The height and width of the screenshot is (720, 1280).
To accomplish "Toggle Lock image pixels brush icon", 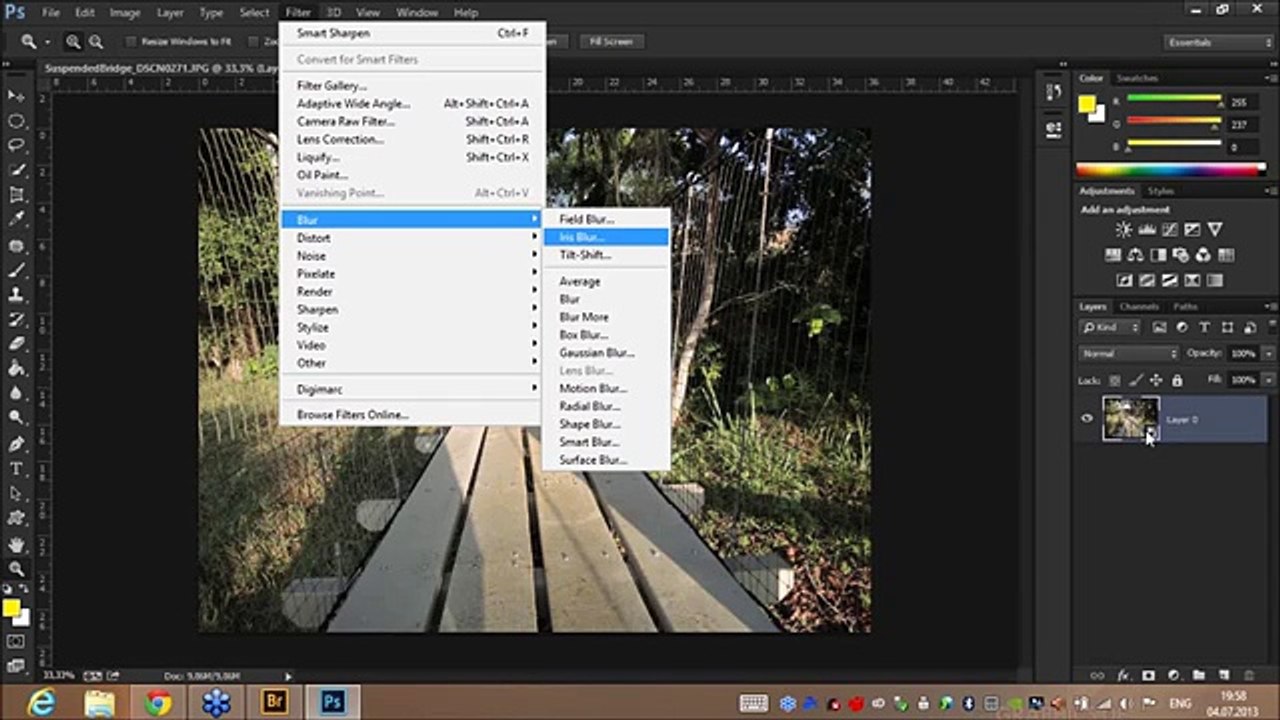I will point(1136,380).
